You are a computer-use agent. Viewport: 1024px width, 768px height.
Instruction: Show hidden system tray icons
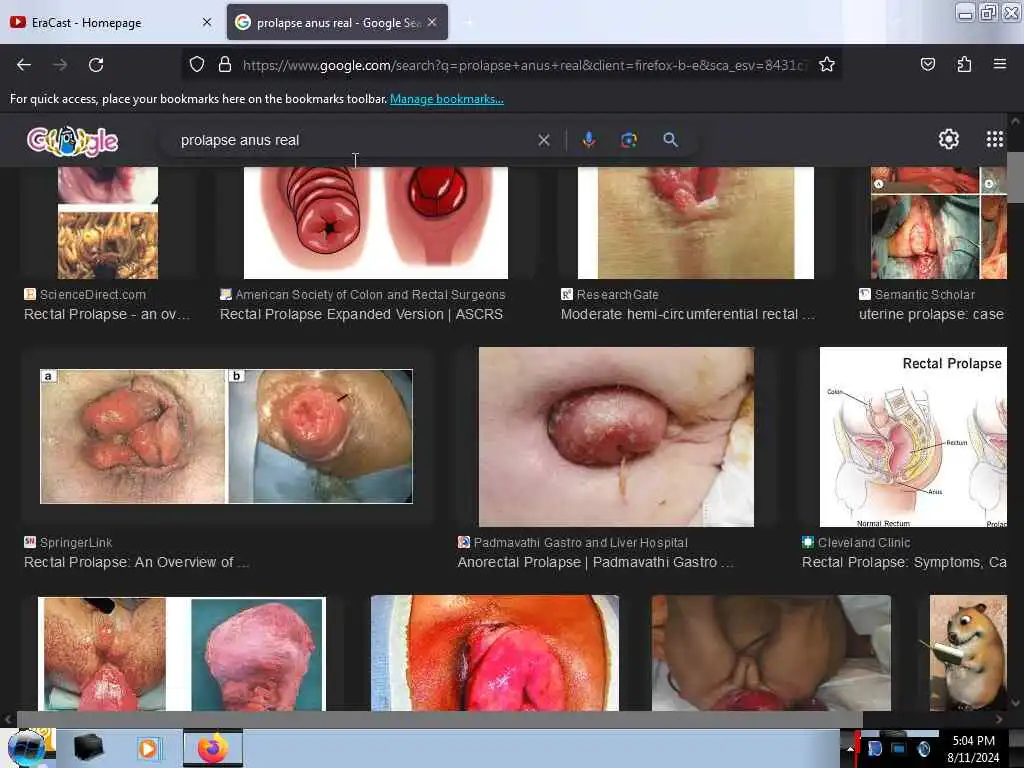pyautogui.click(x=850, y=749)
